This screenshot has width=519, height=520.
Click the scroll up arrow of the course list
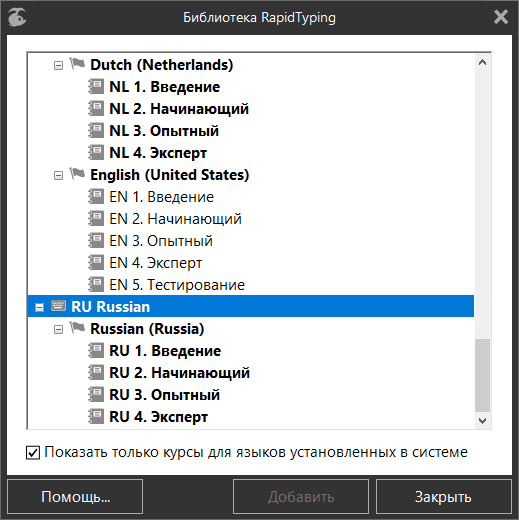pos(482,62)
